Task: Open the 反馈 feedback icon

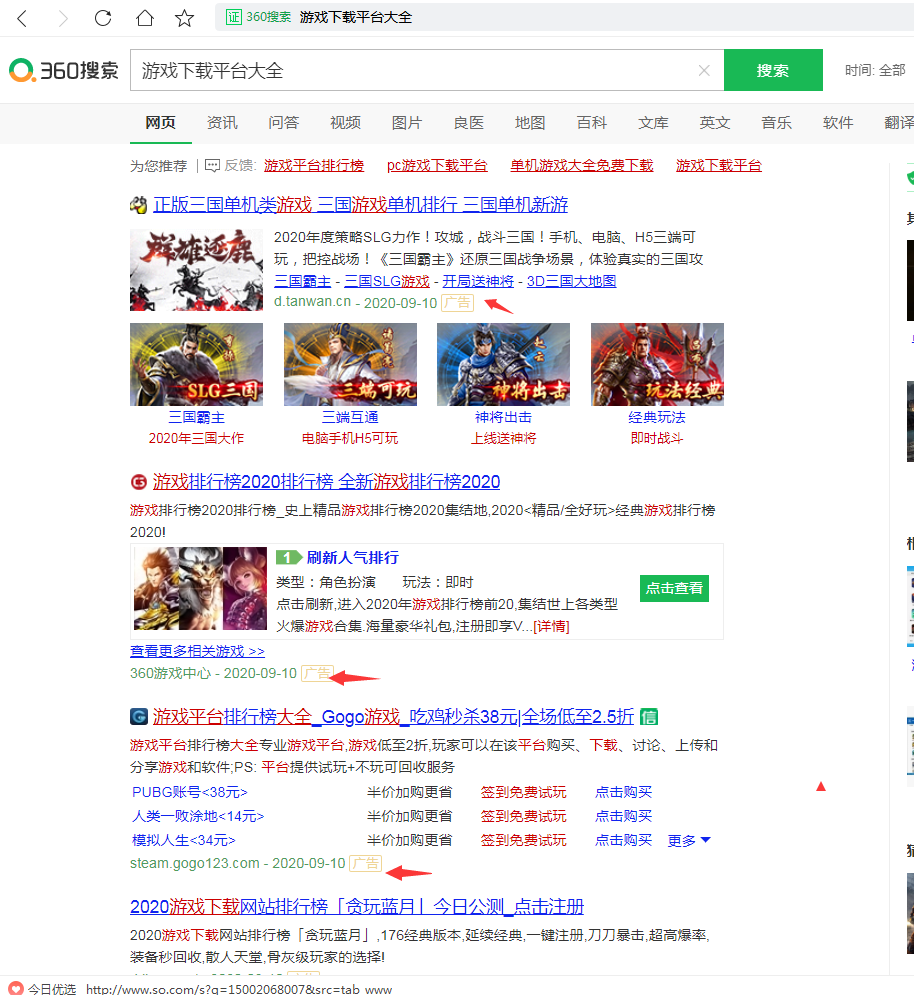Action: pos(213,166)
